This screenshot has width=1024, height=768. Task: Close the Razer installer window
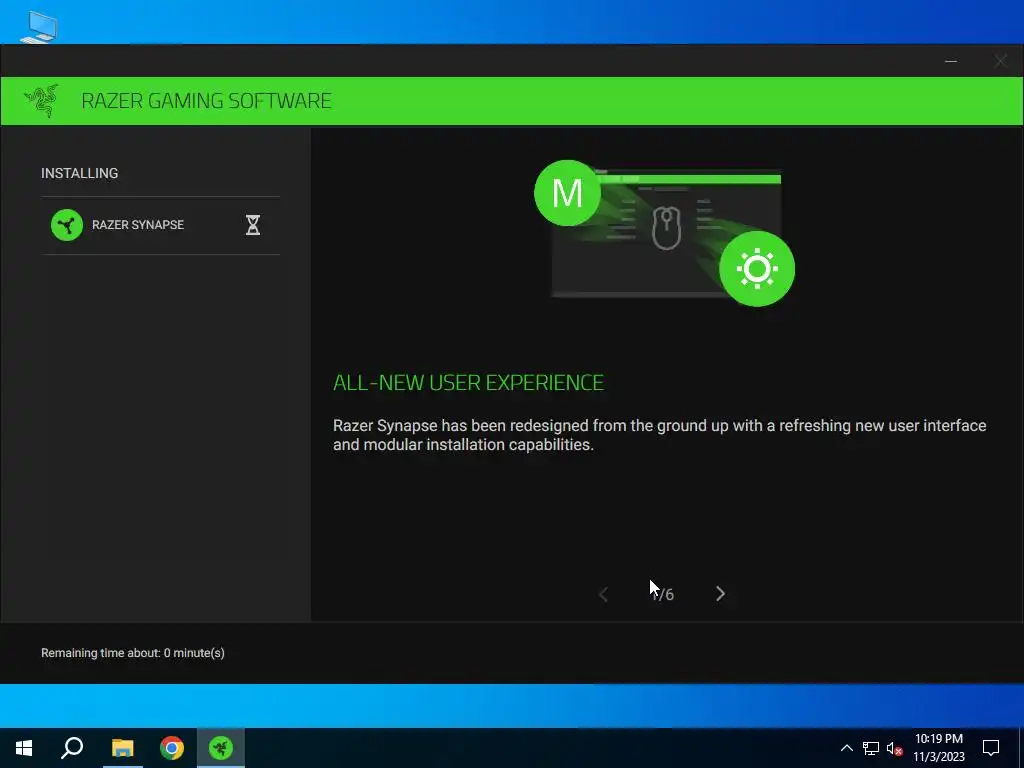pyautogui.click(x=1000, y=61)
